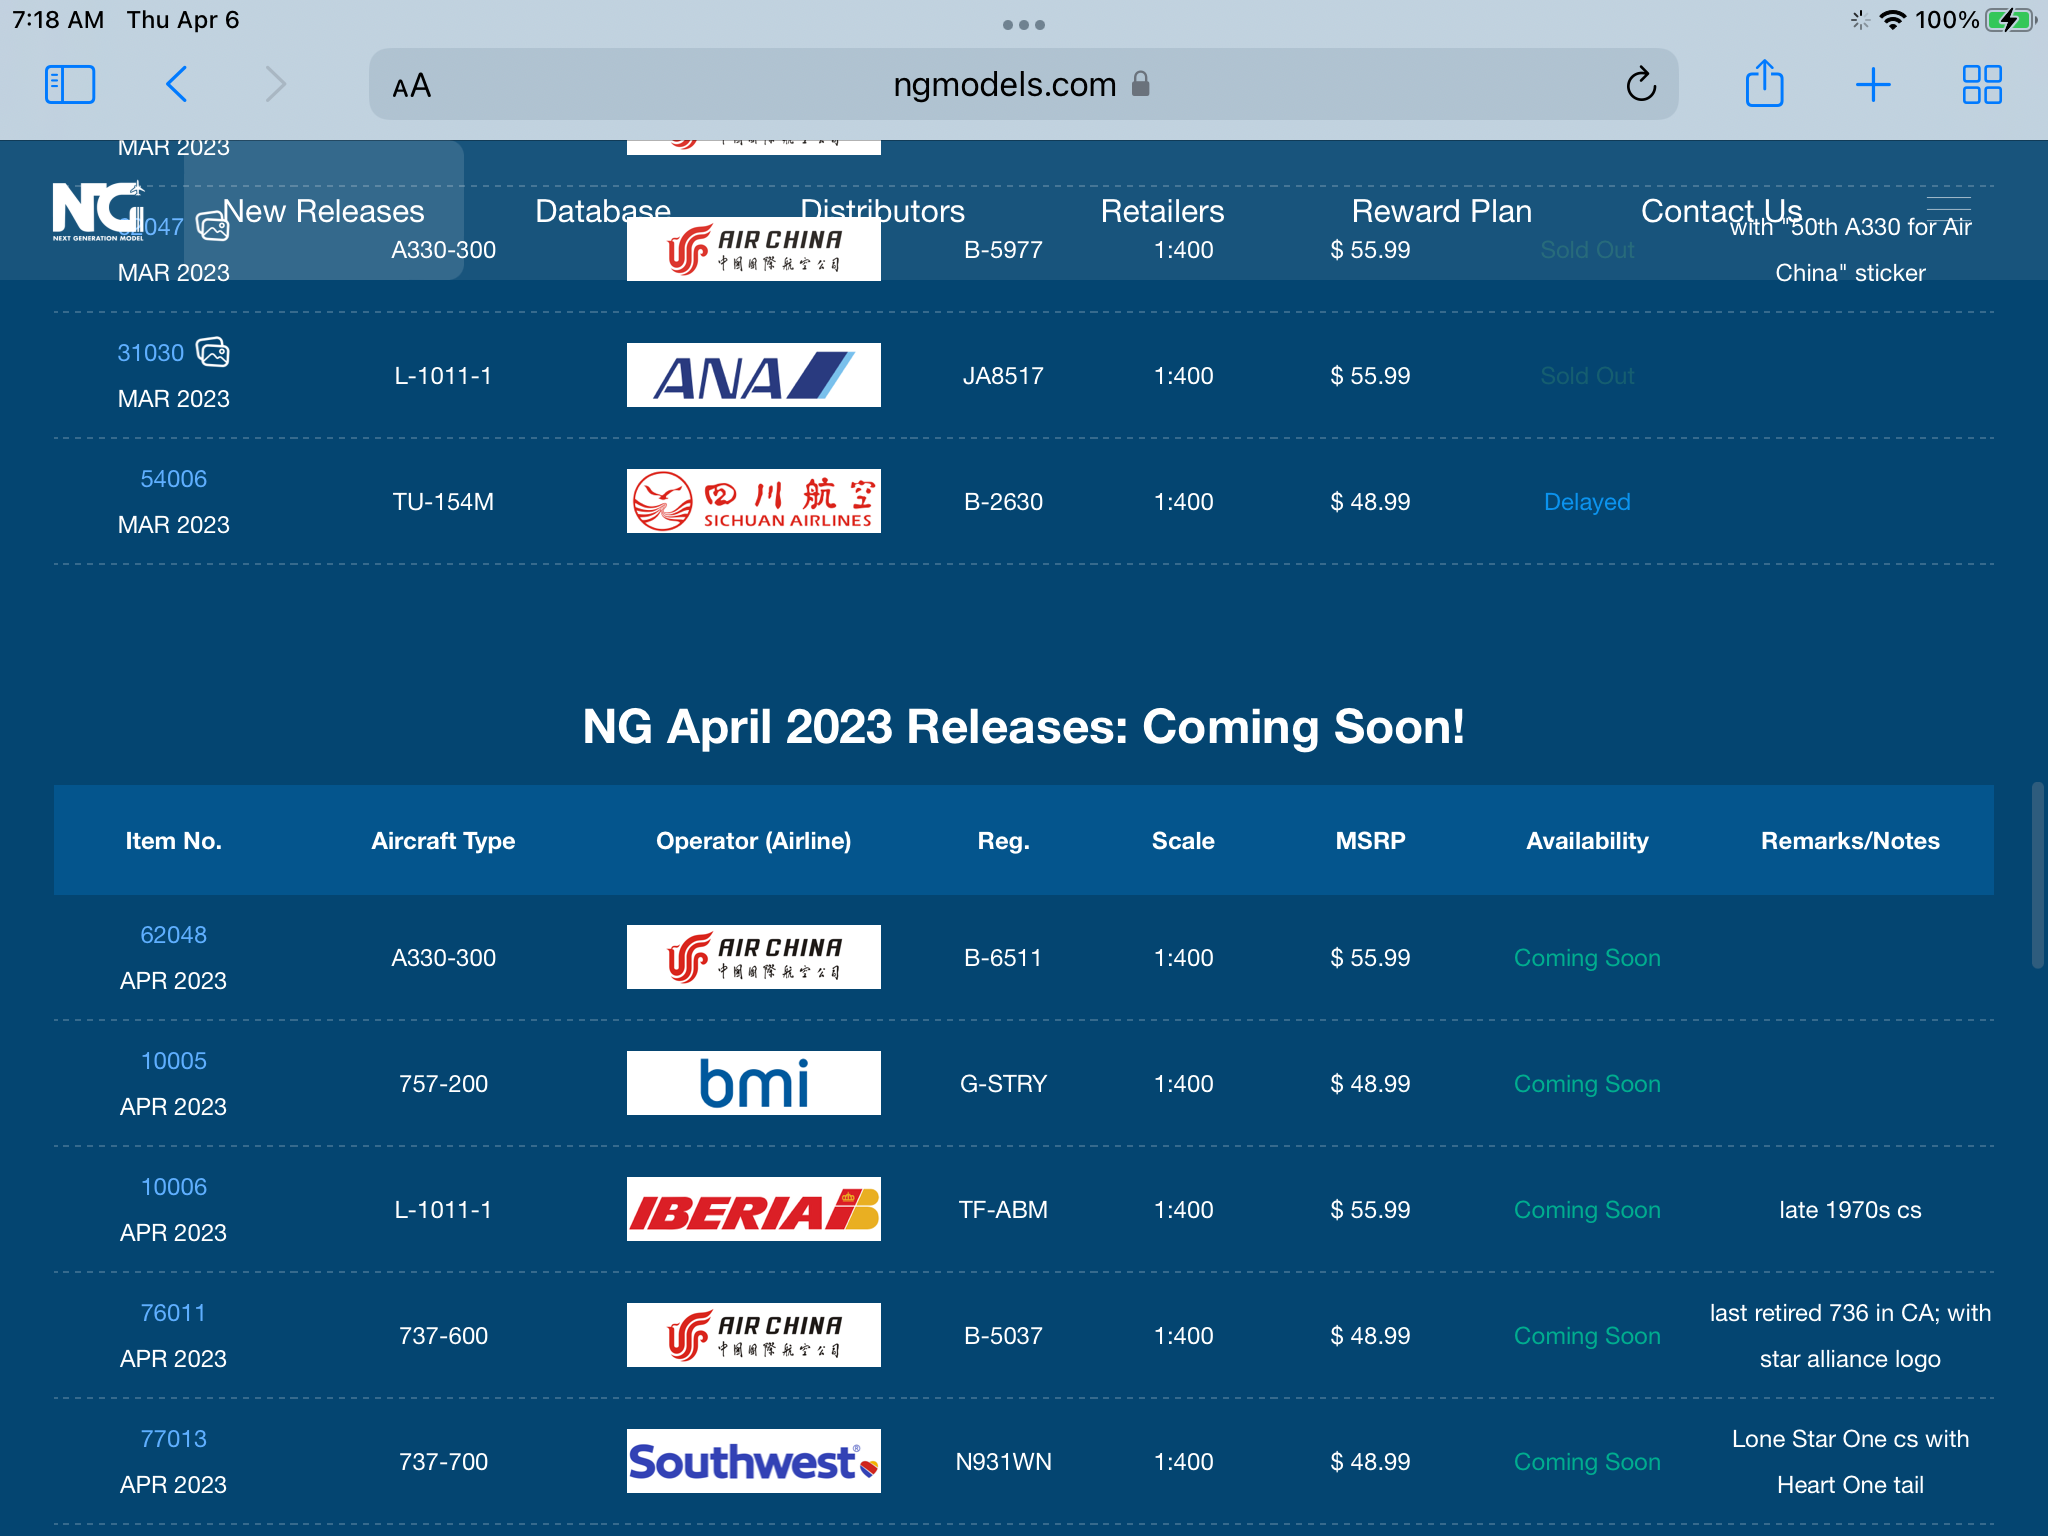
Task: Click Sold Out in ANA row
Action: pos(1587,376)
